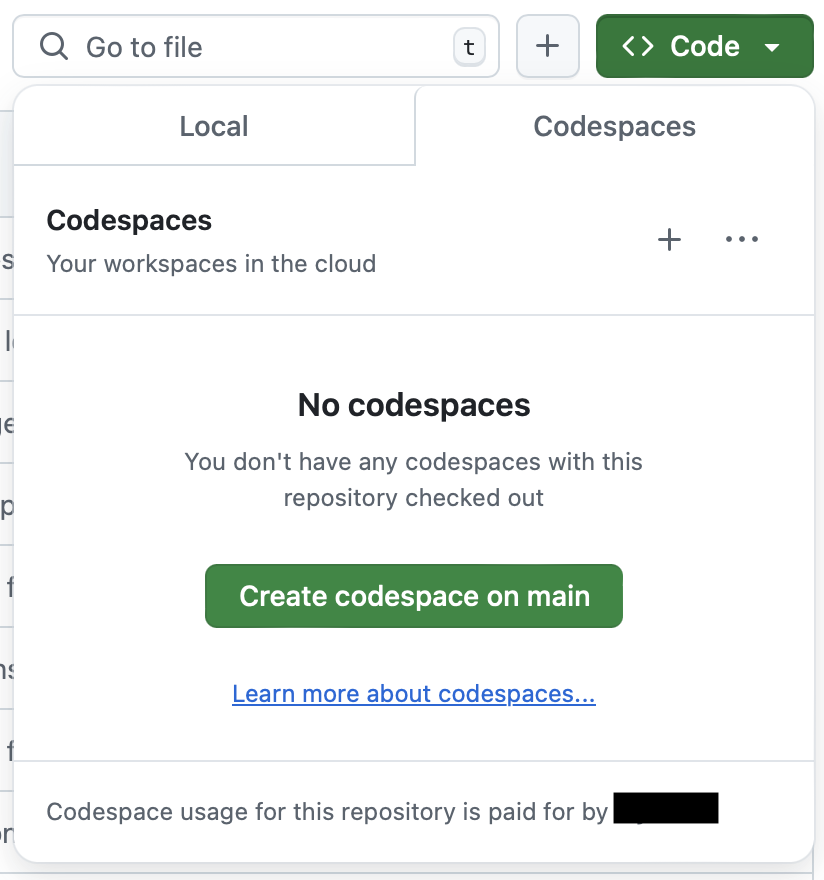The image size is (824, 880).
Task: Open the green Code dropdown button
Action: [x=704, y=46]
